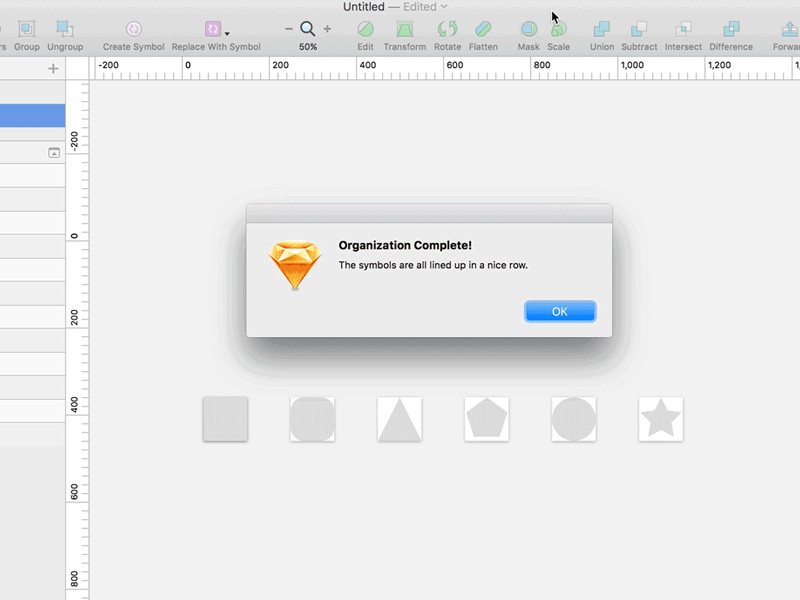
Task: Apply Union boolean operation
Action: pos(602,29)
